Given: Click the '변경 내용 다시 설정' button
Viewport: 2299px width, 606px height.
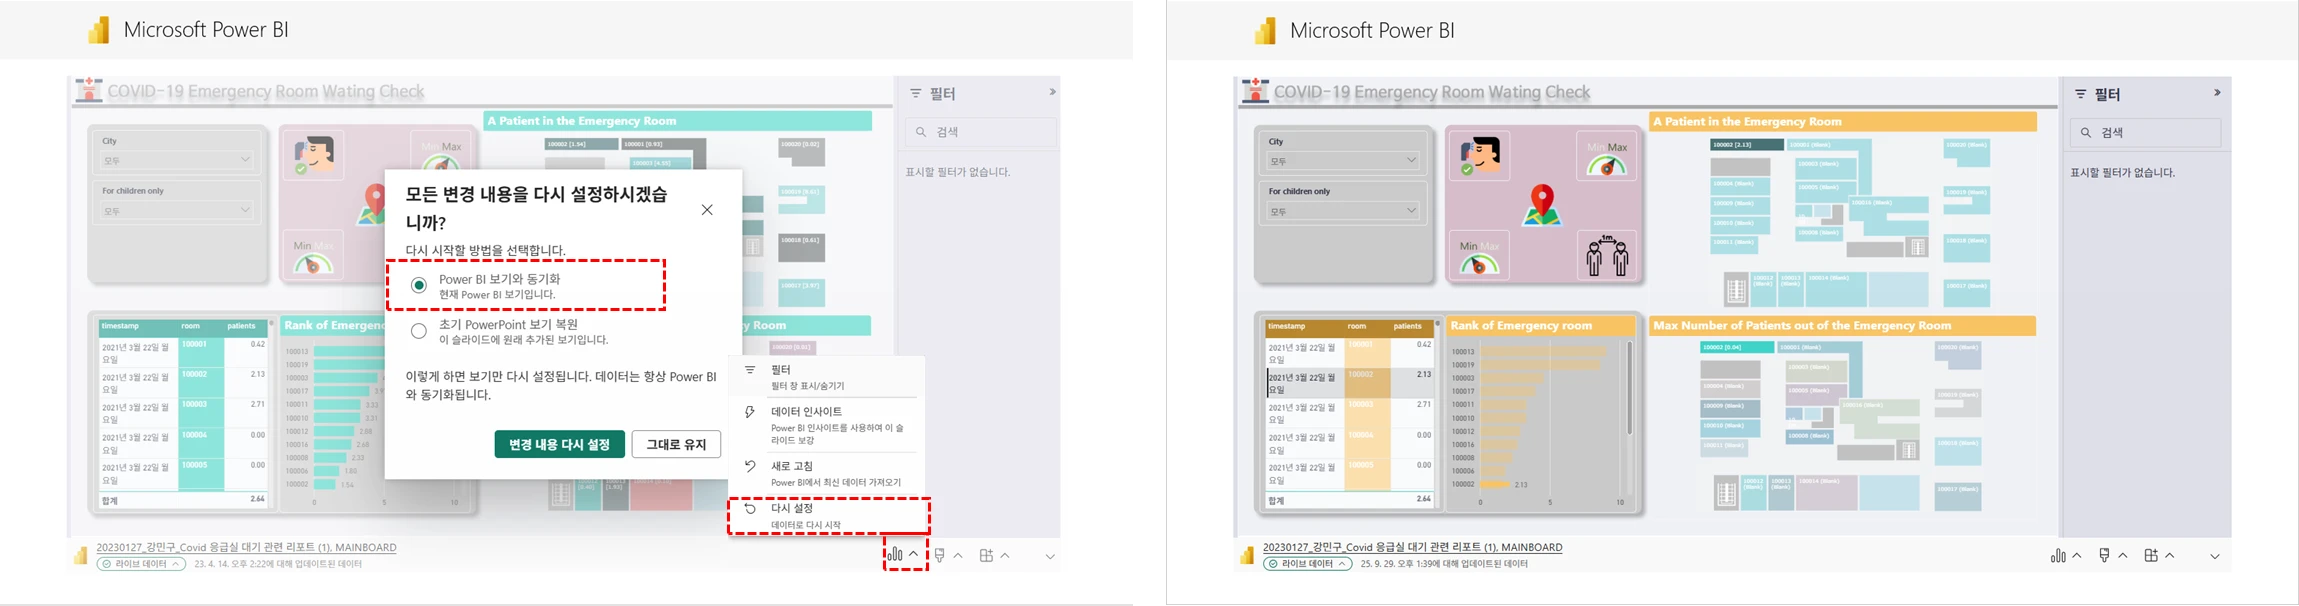Looking at the screenshot, I should 559,444.
